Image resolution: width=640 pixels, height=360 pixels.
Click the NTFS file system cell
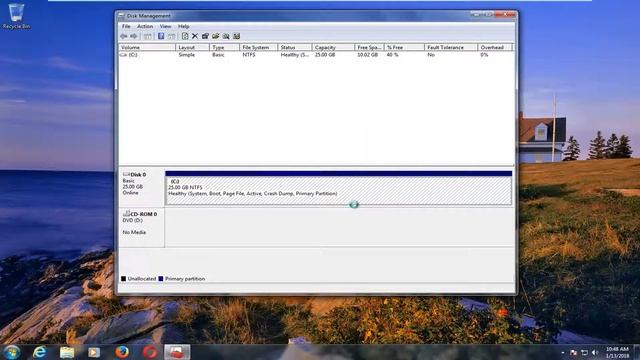pos(249,55)
